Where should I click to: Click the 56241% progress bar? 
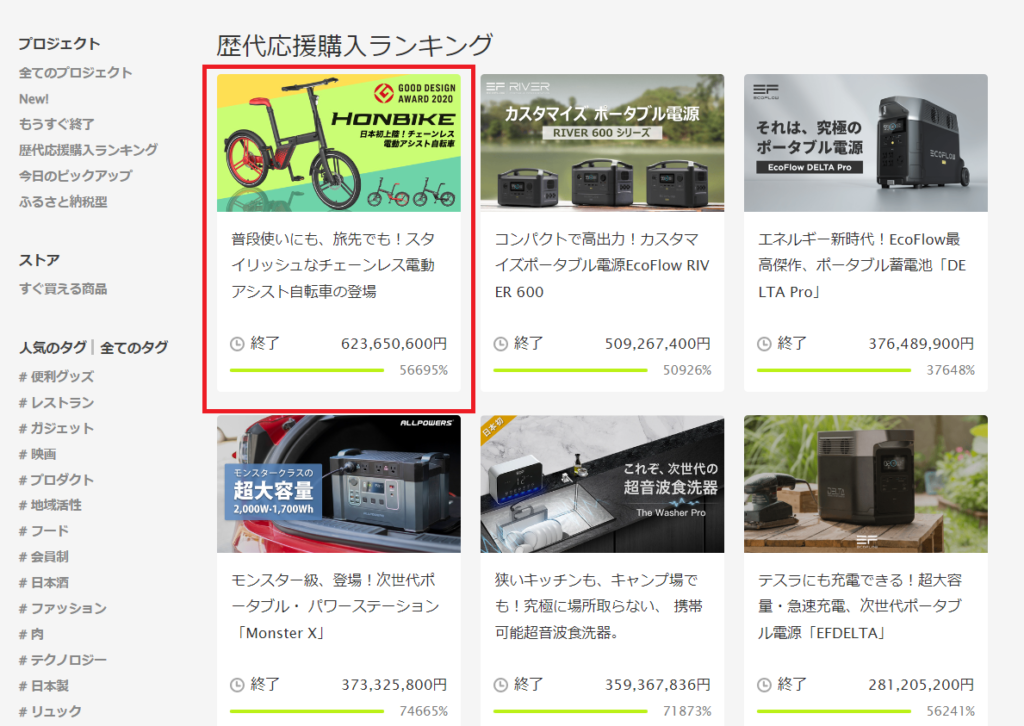point(834,711)
